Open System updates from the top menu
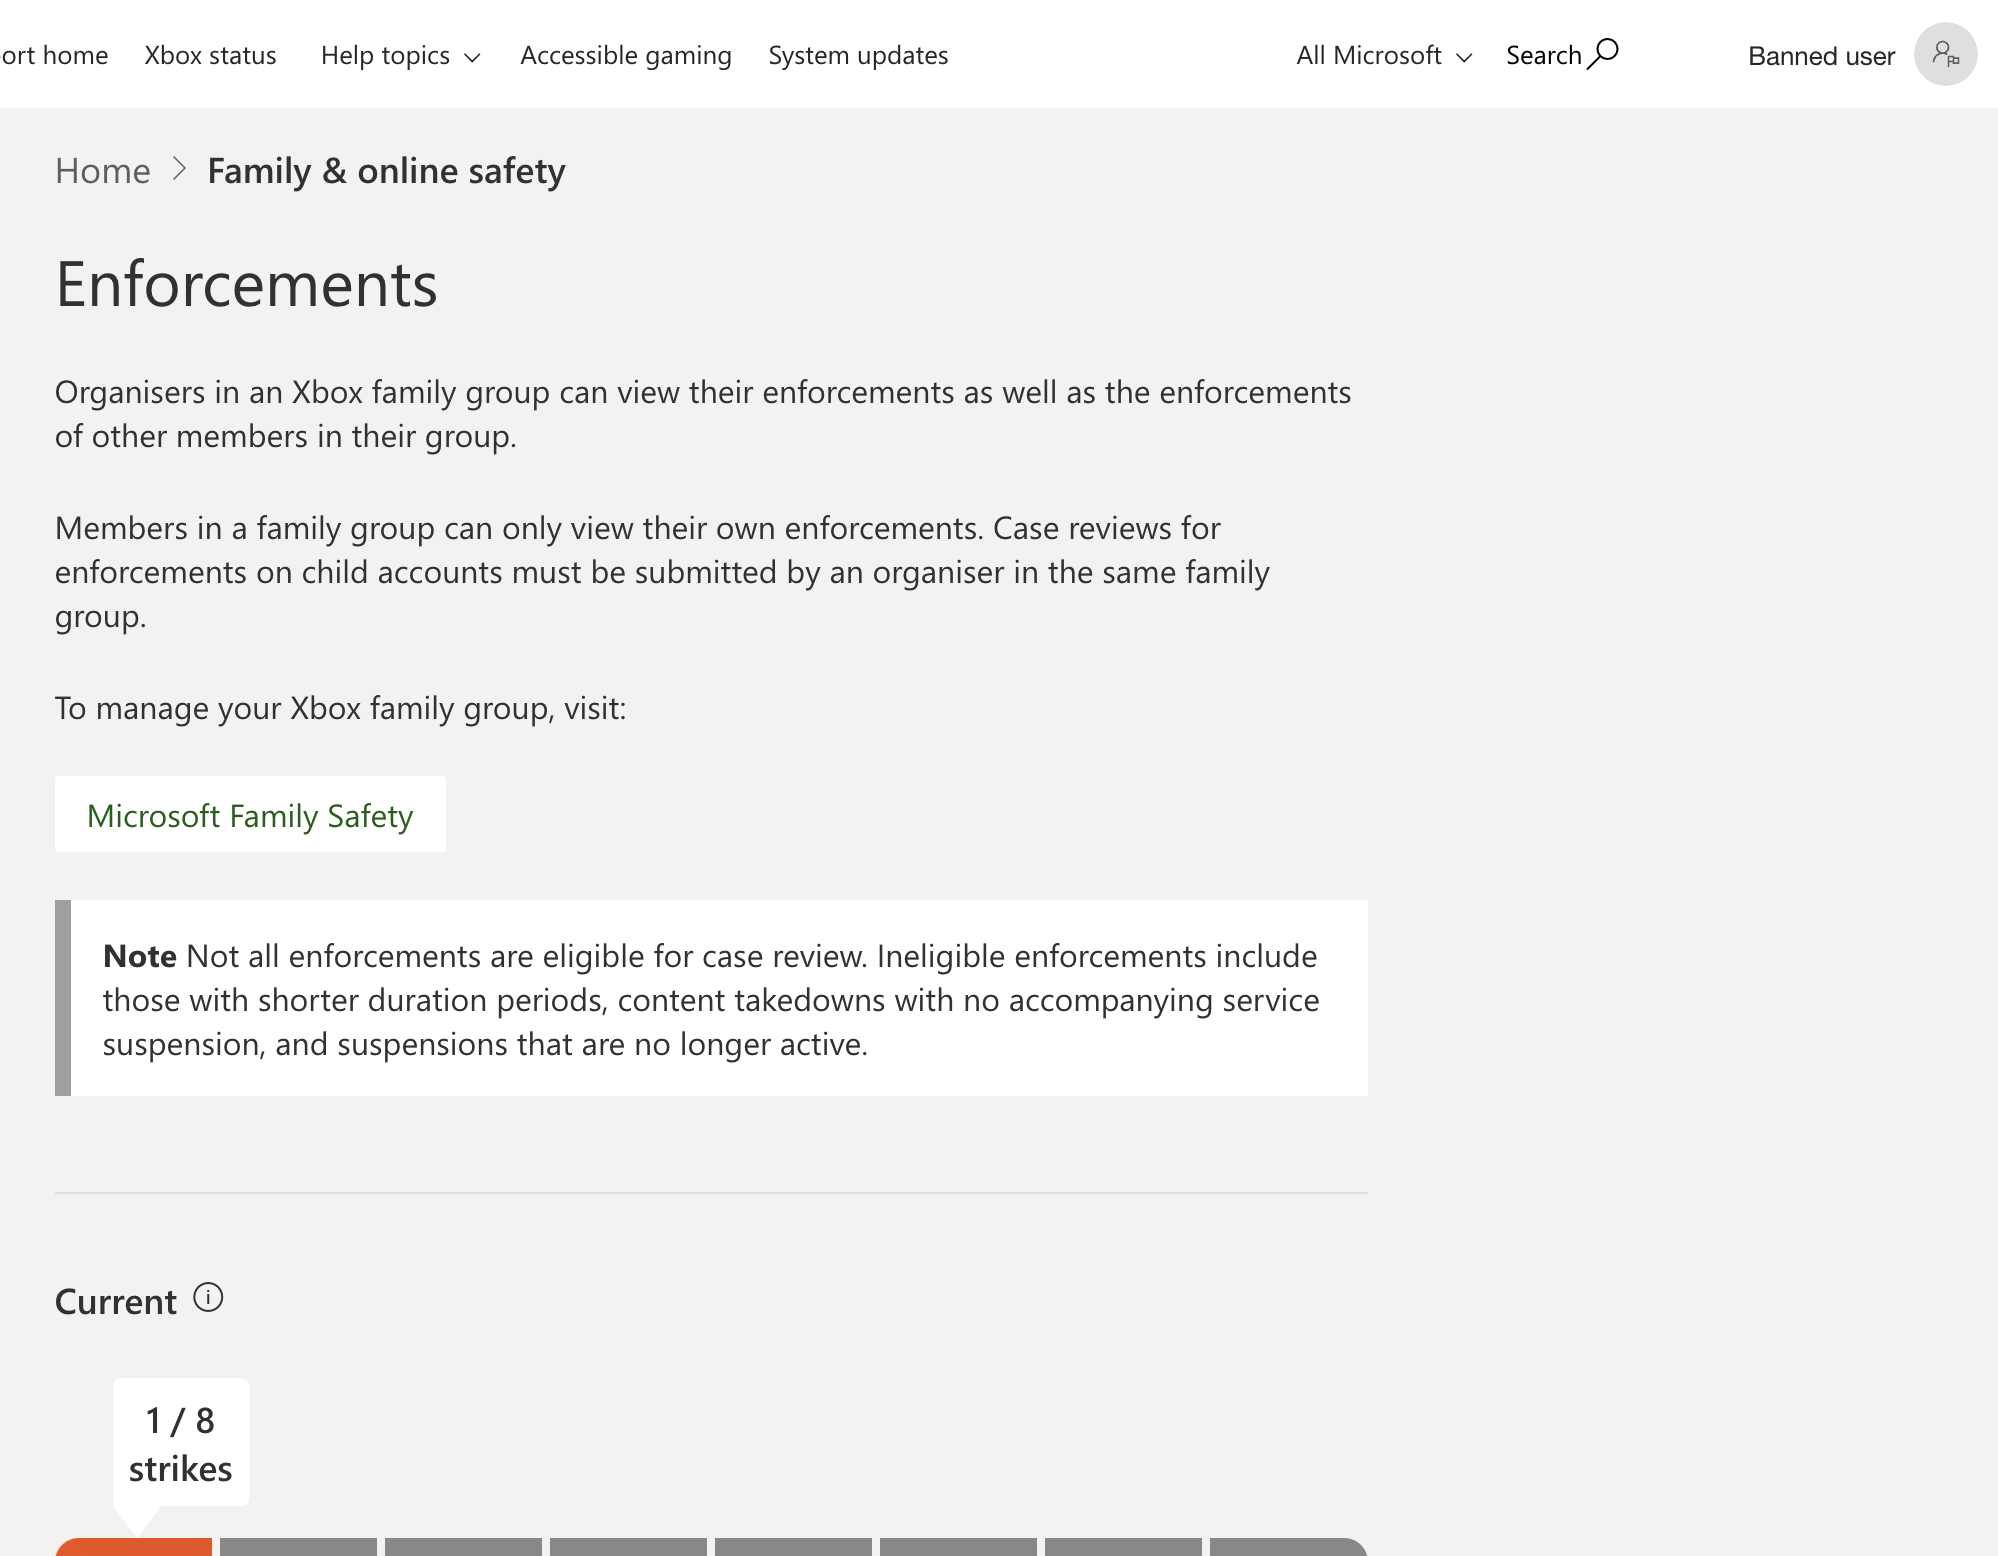The height and width of the screenshot is (1556, 1998). tap(857, 55)
